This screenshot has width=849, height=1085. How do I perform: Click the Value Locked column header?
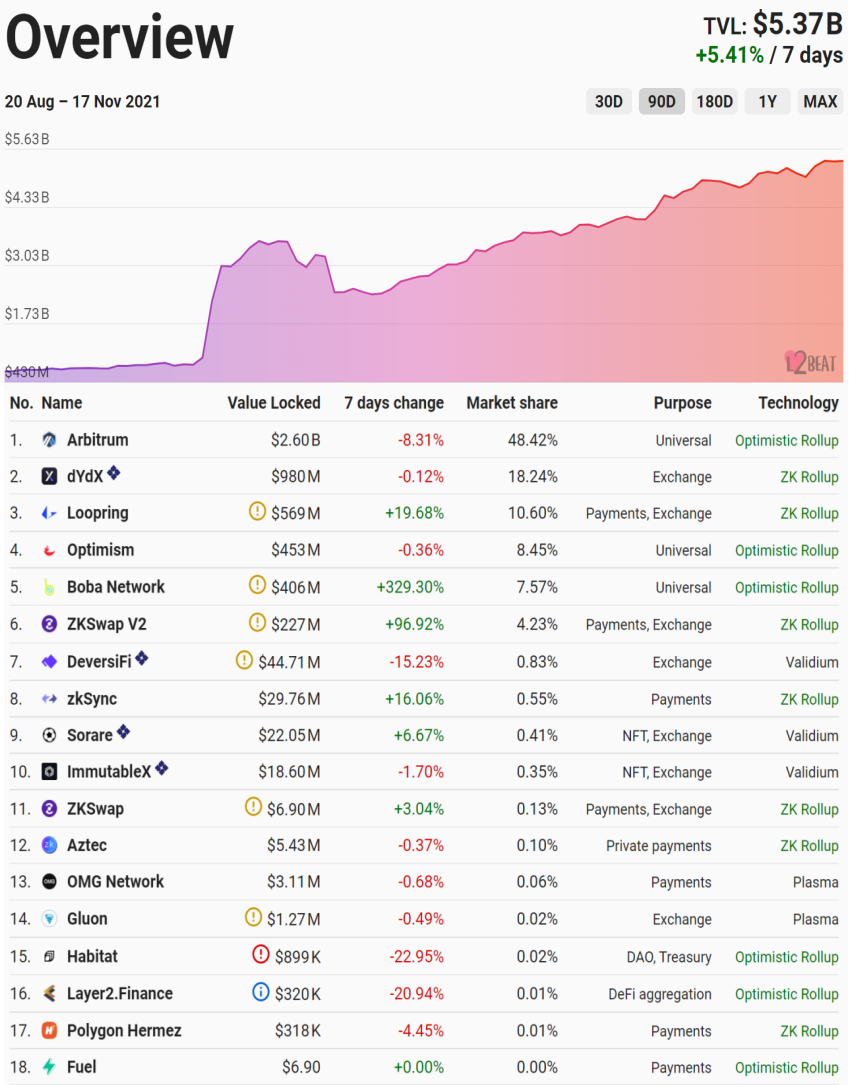(274, 403)
